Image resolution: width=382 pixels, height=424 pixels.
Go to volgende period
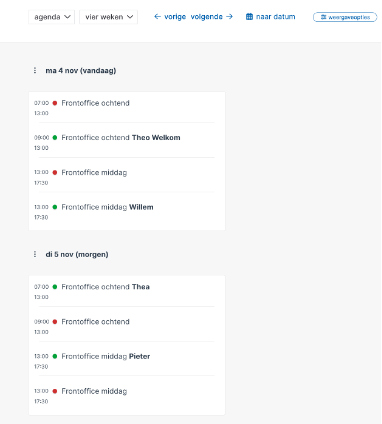212,17
